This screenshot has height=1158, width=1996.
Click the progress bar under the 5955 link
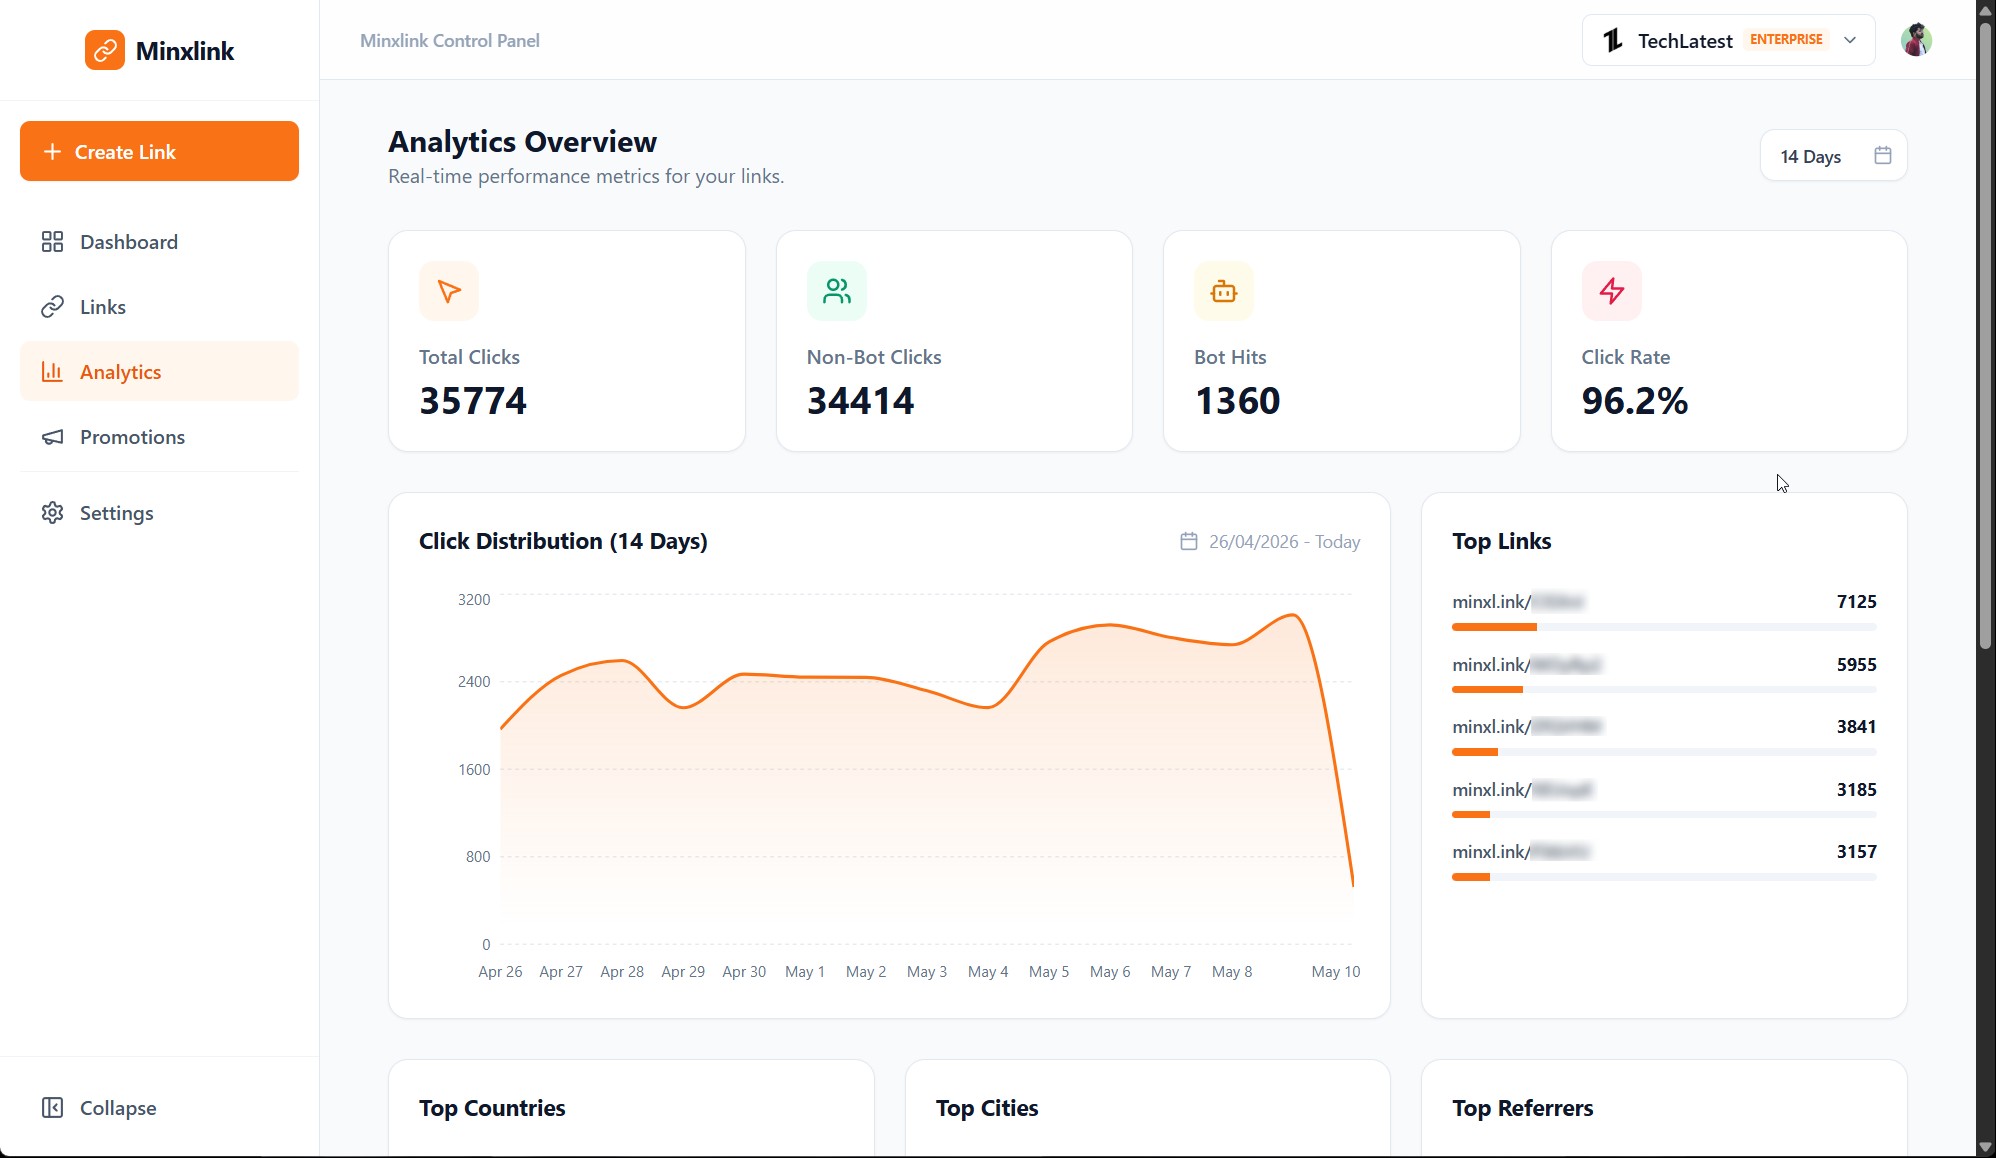tap(1664, 690)
